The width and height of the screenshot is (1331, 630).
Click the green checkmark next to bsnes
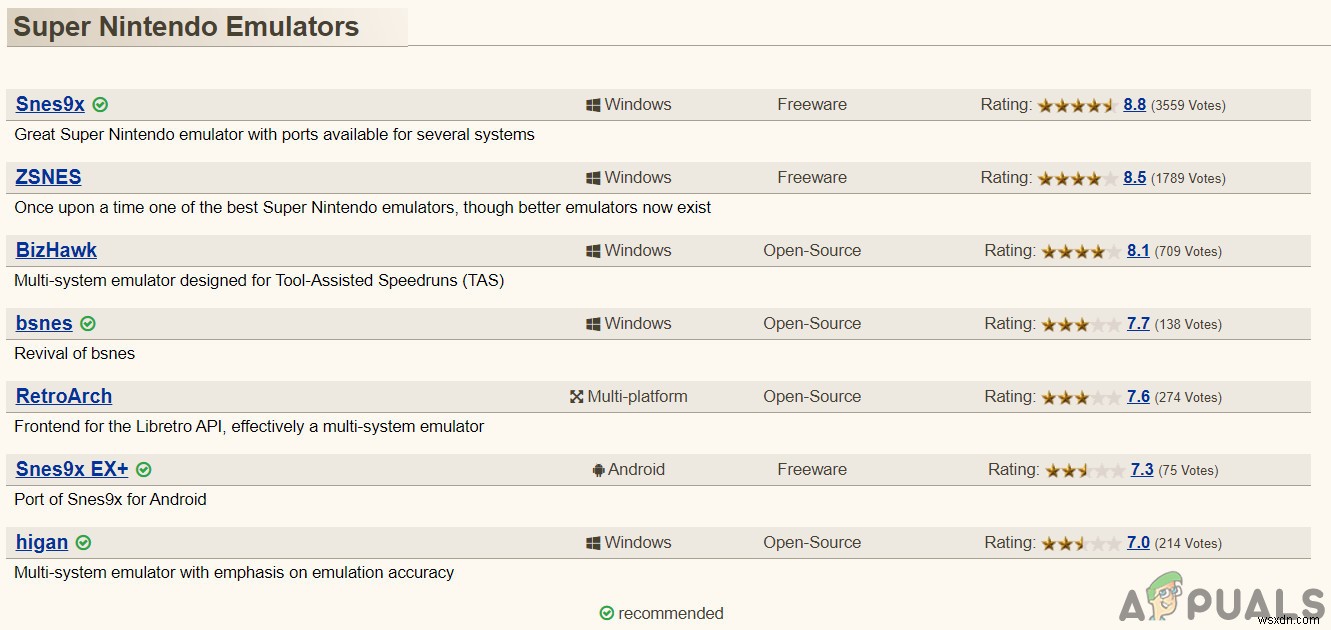[88, 324]
